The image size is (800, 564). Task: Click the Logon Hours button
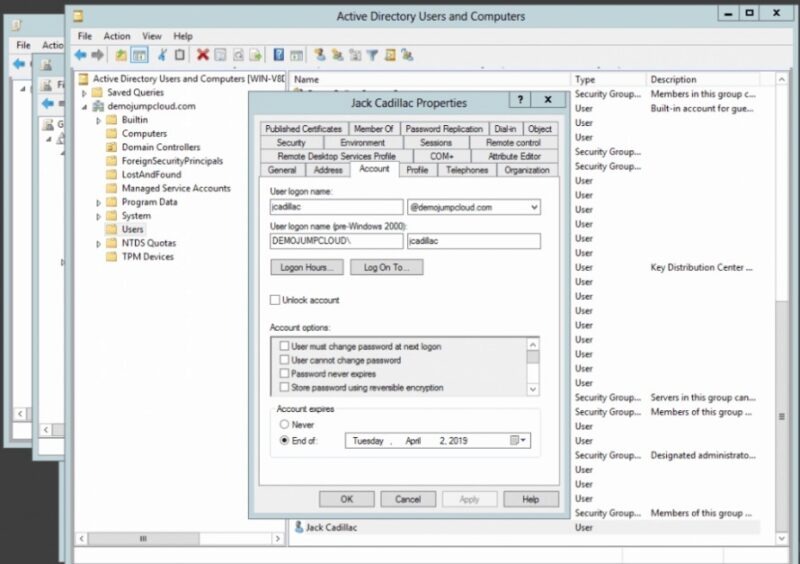click(x=307, y=267)
